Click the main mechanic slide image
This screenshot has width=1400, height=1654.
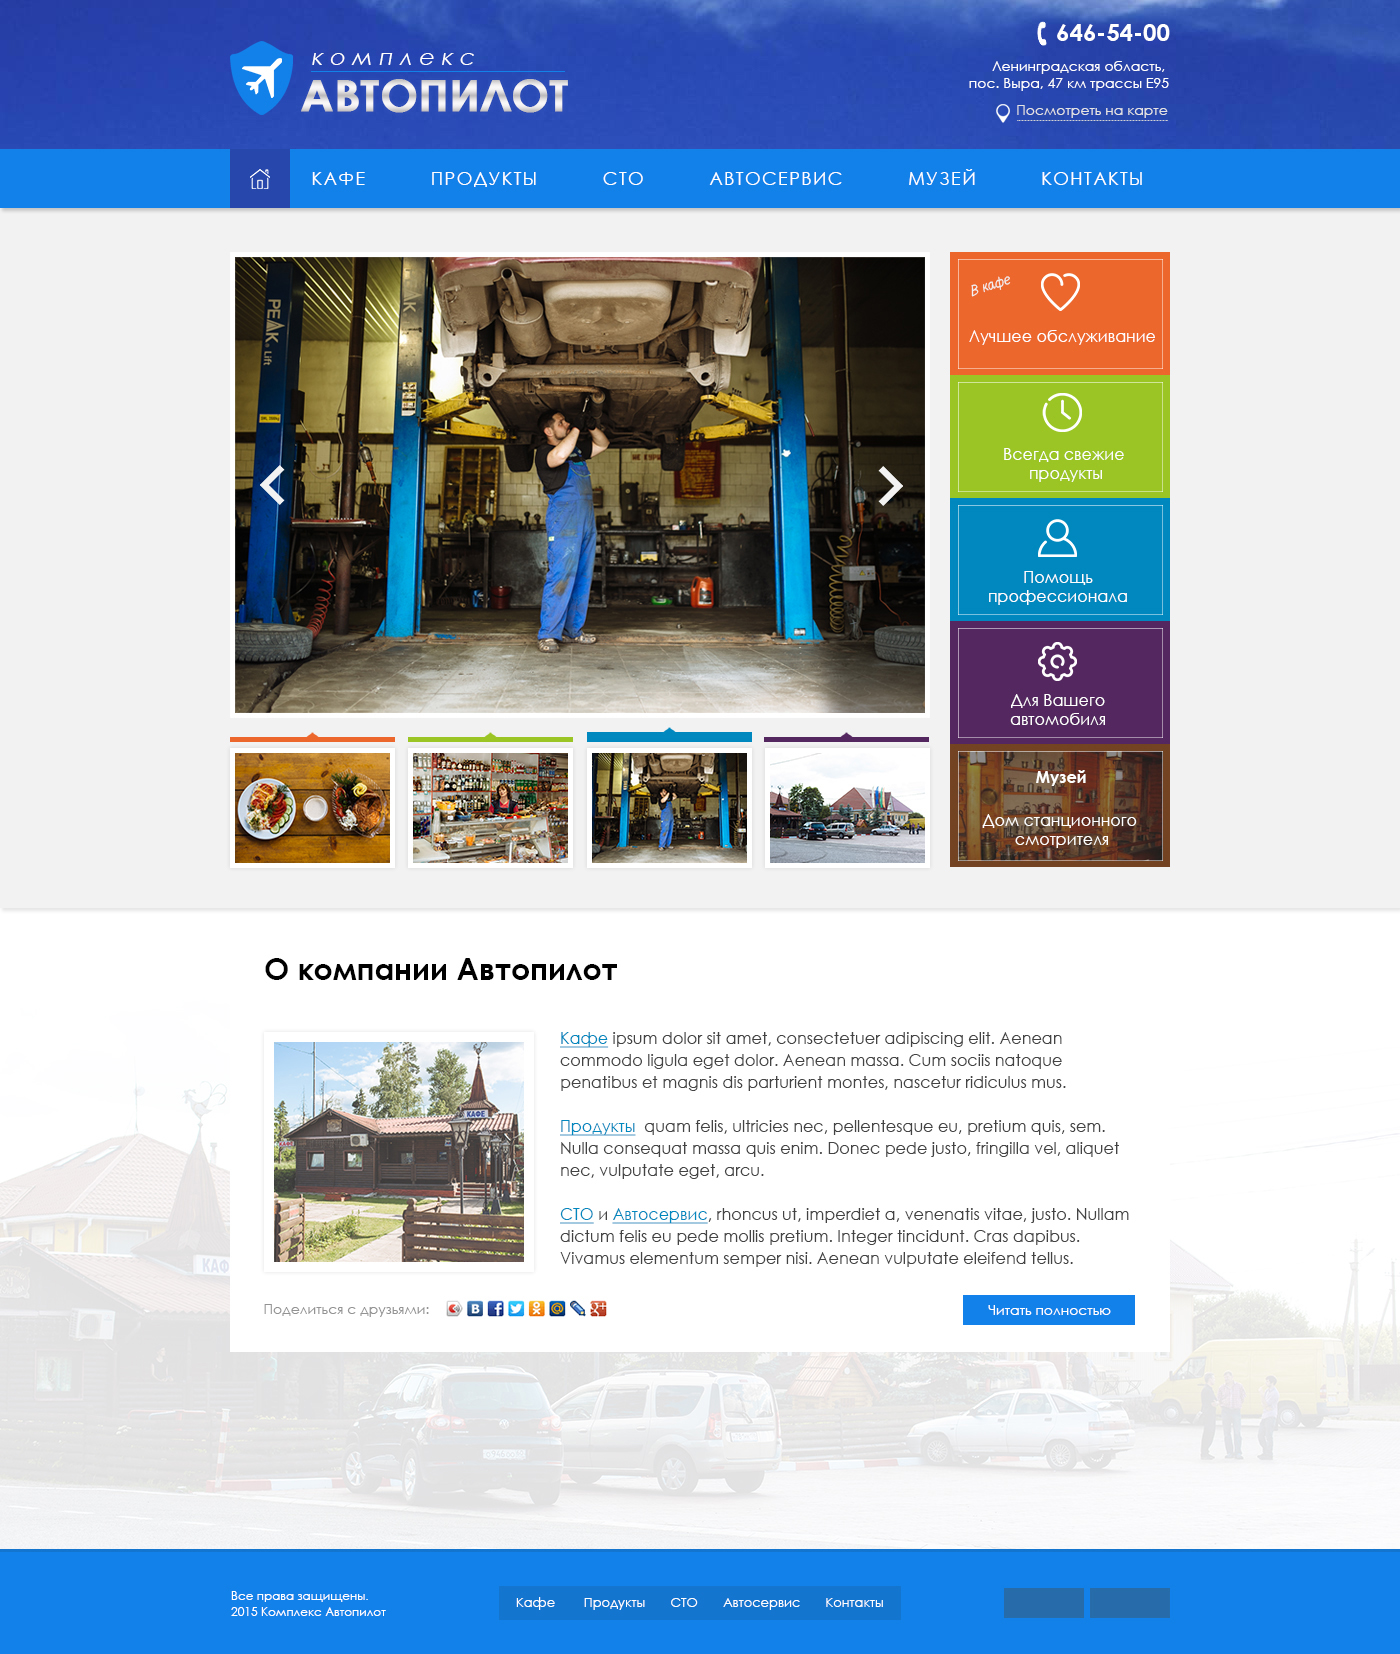[580, 485]
